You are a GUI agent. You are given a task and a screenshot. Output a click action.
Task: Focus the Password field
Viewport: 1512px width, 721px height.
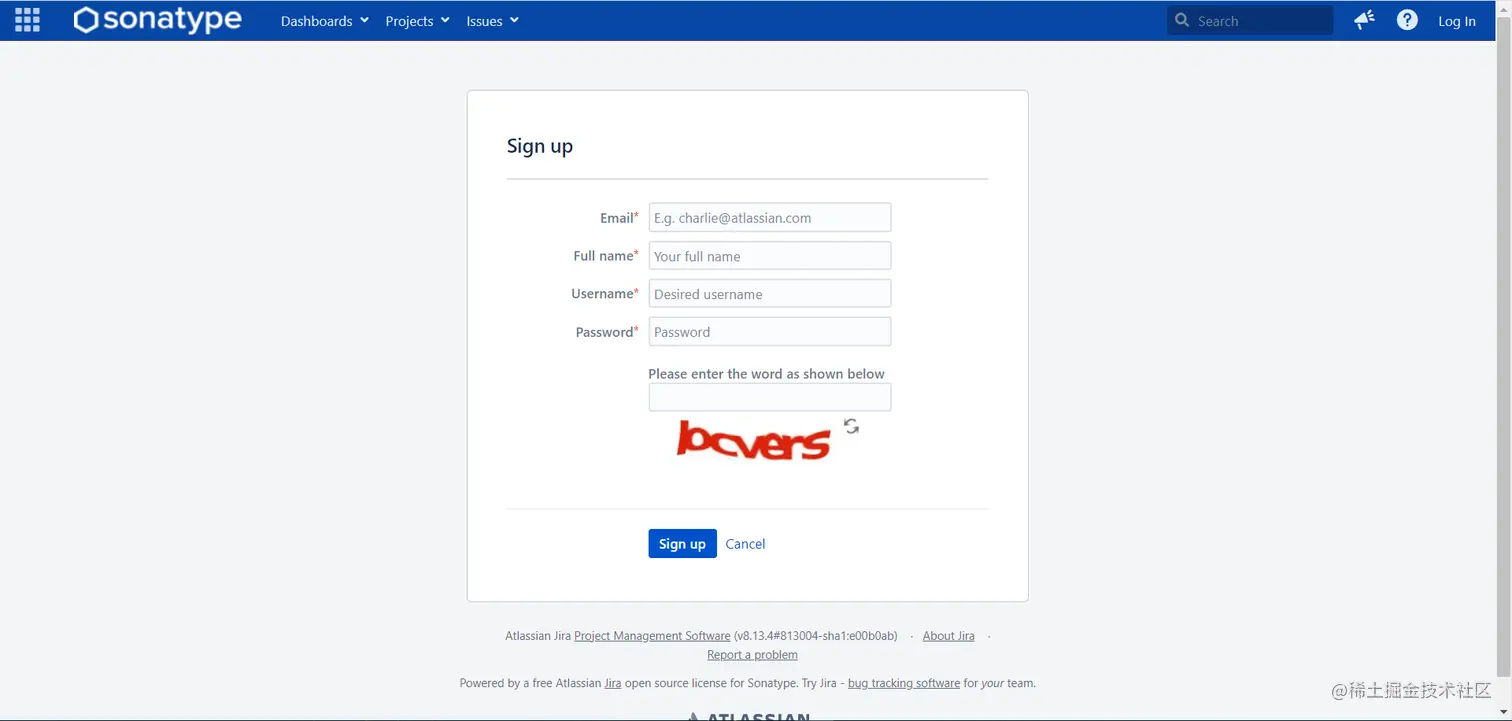[x=770, y=332]
